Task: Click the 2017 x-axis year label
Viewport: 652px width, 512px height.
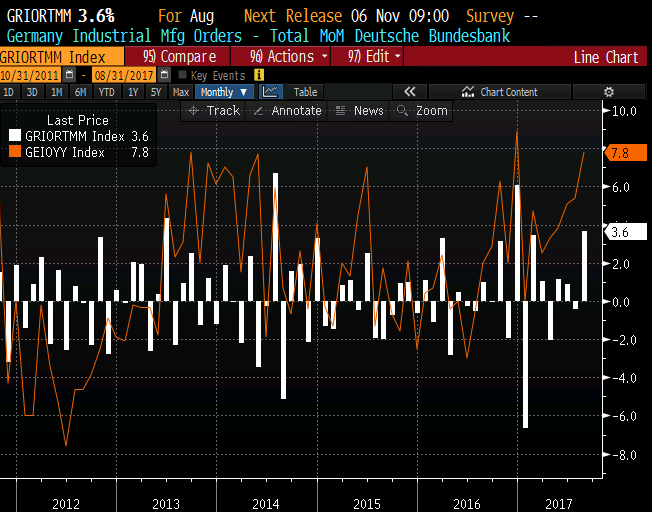Action: tap(559, 504)
